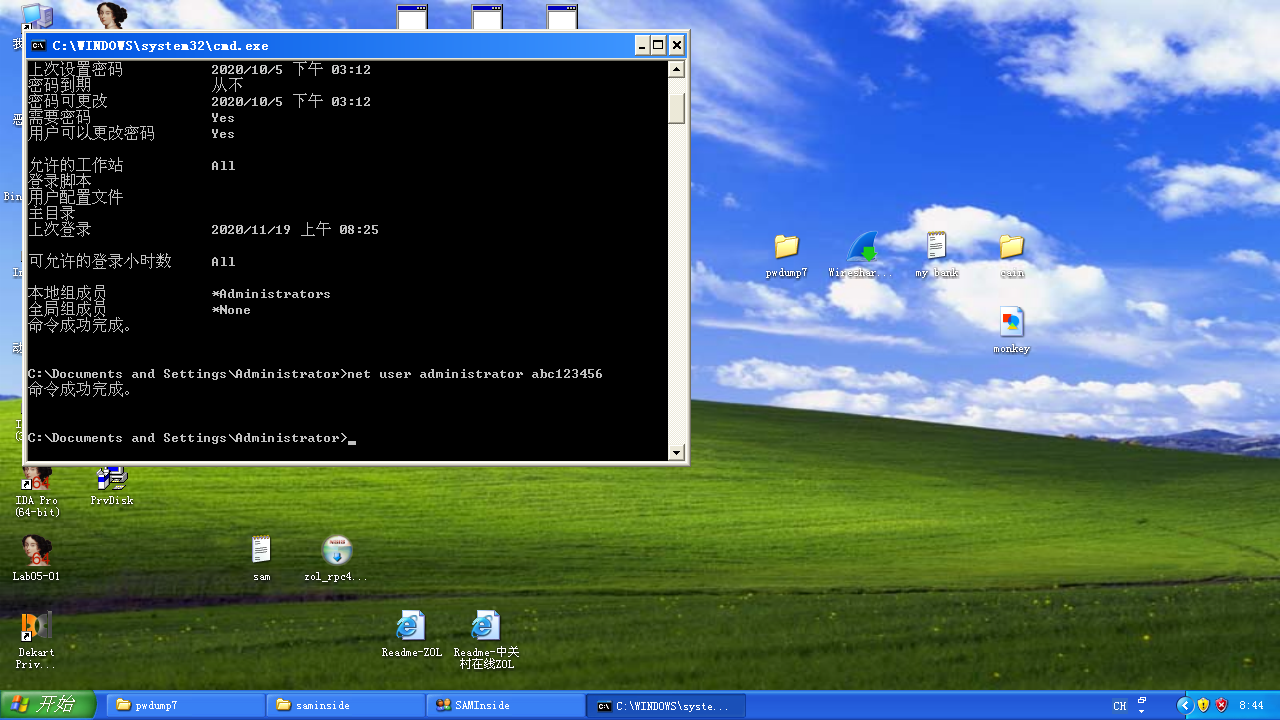
Task: Click the red security alert shield tray icon
Action: click(x=1221, y=705)
